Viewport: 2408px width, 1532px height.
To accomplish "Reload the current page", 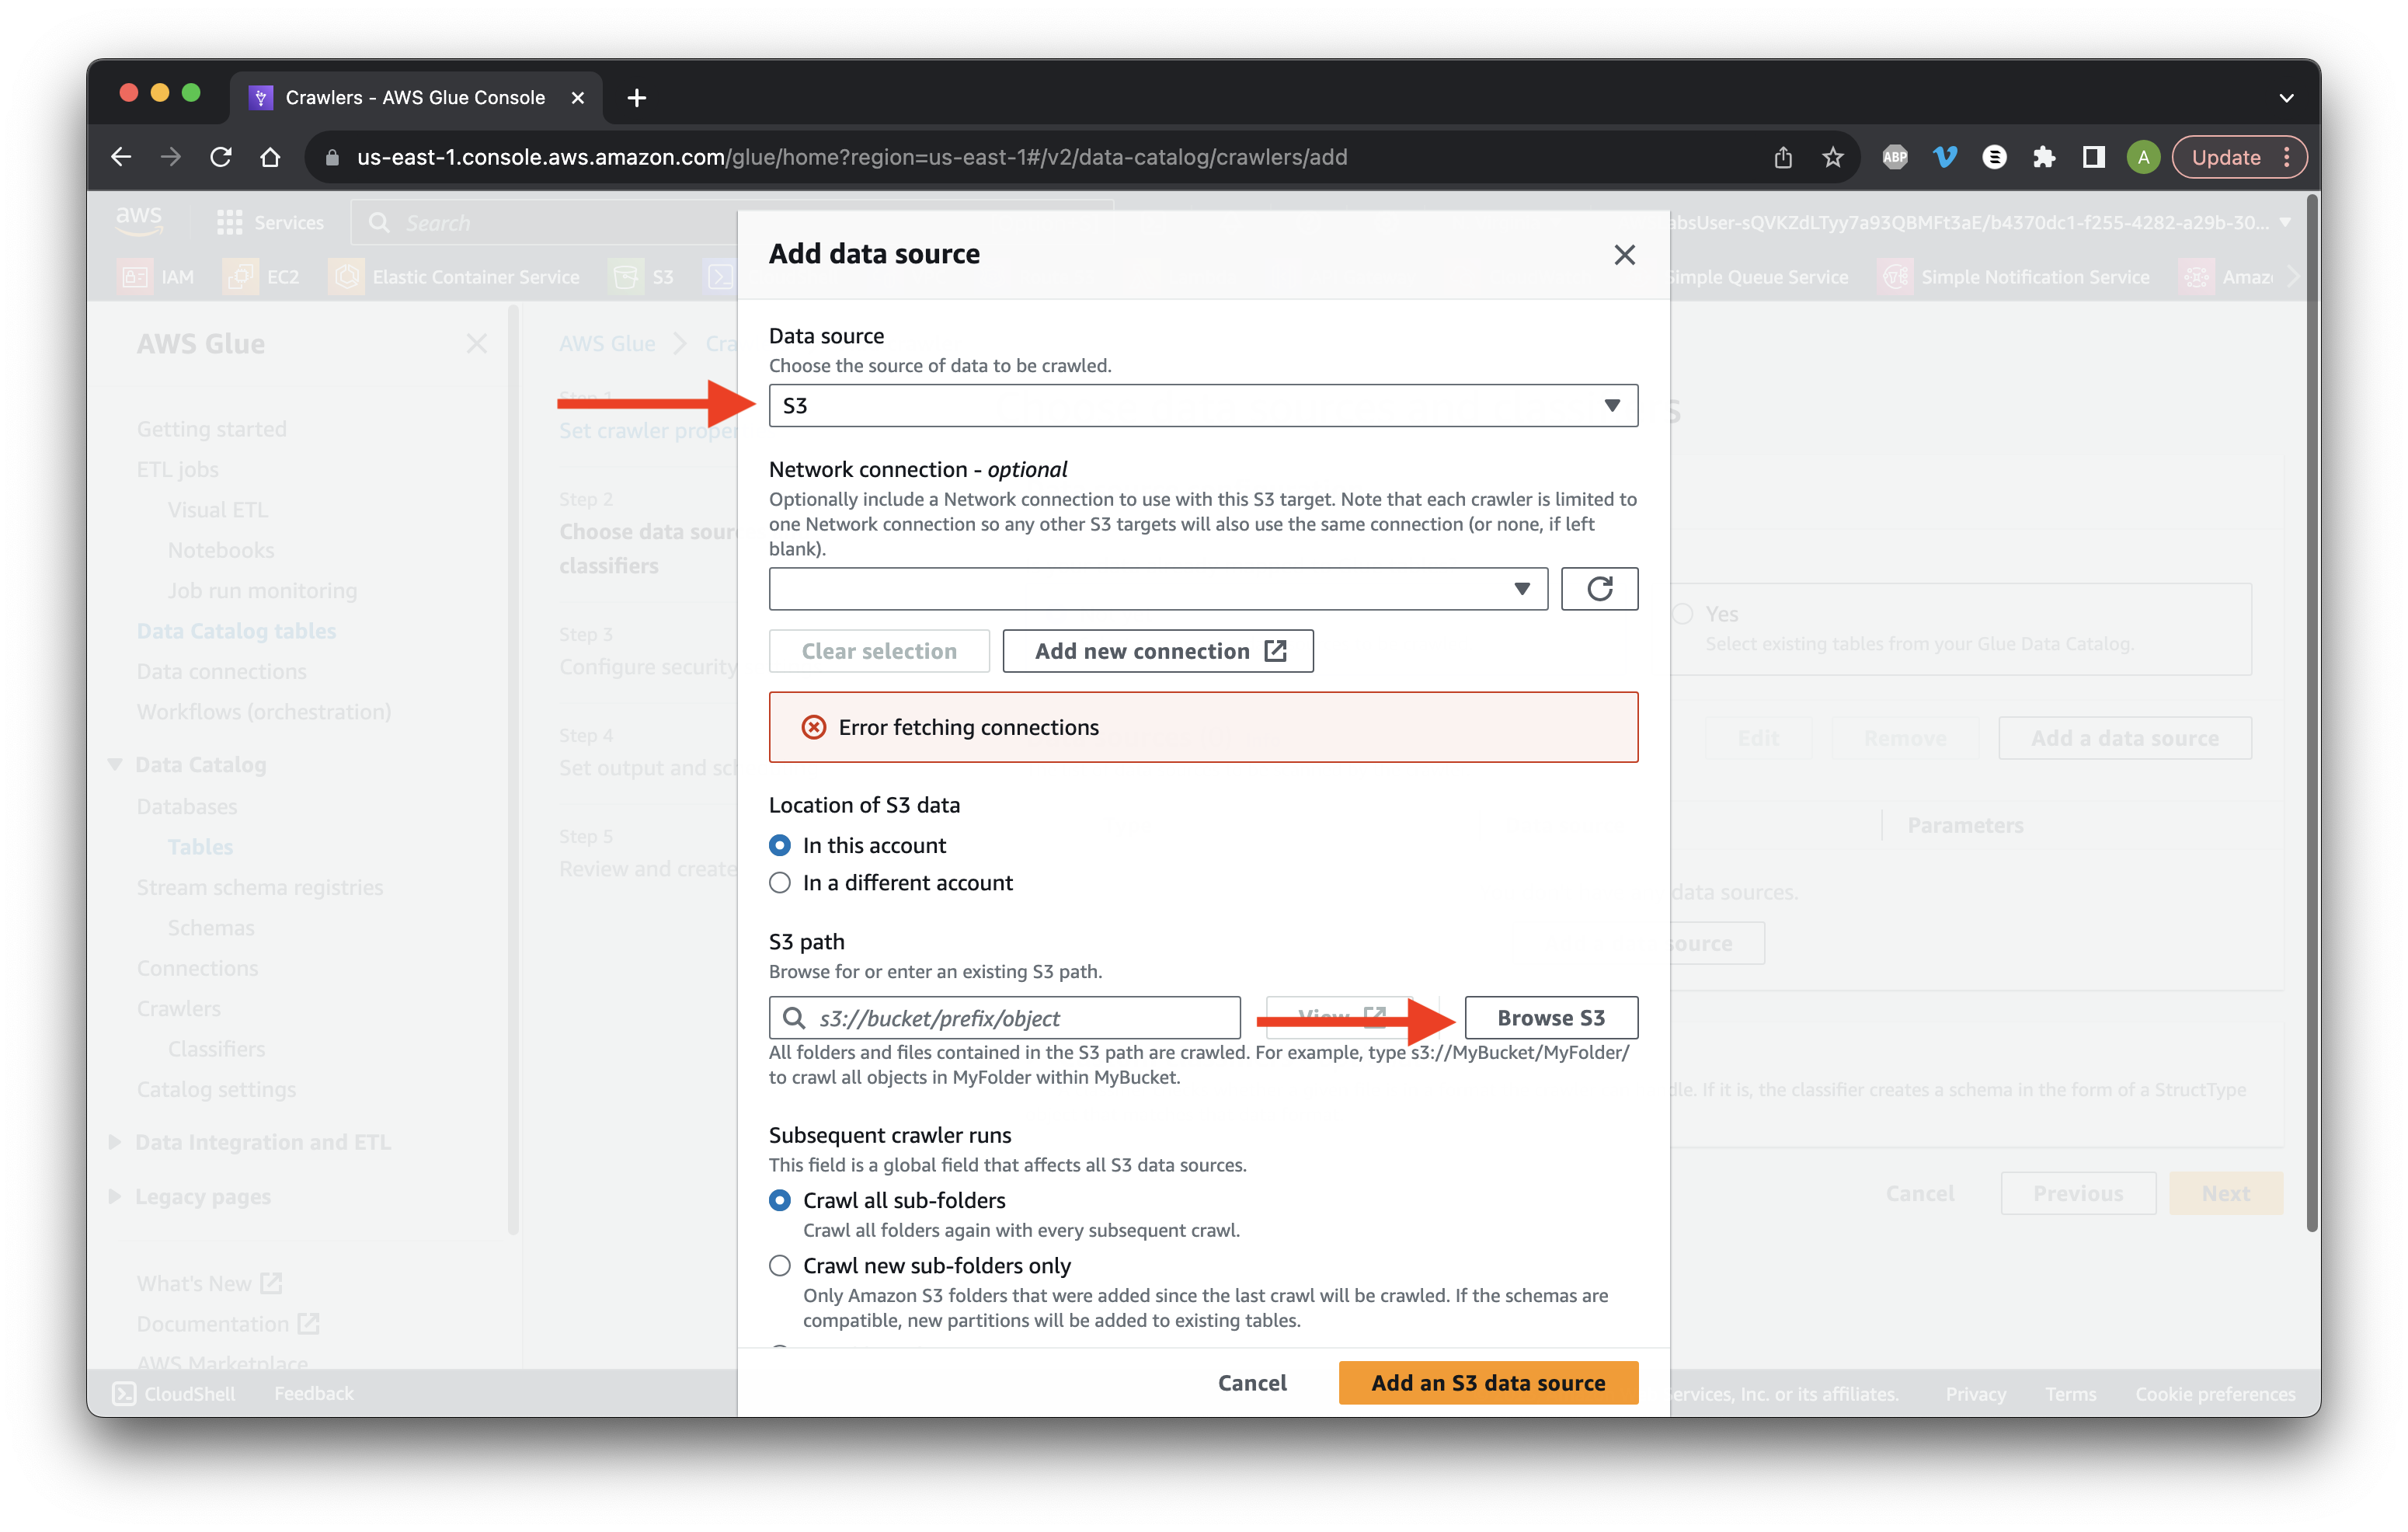I will (x=221, y=157).
